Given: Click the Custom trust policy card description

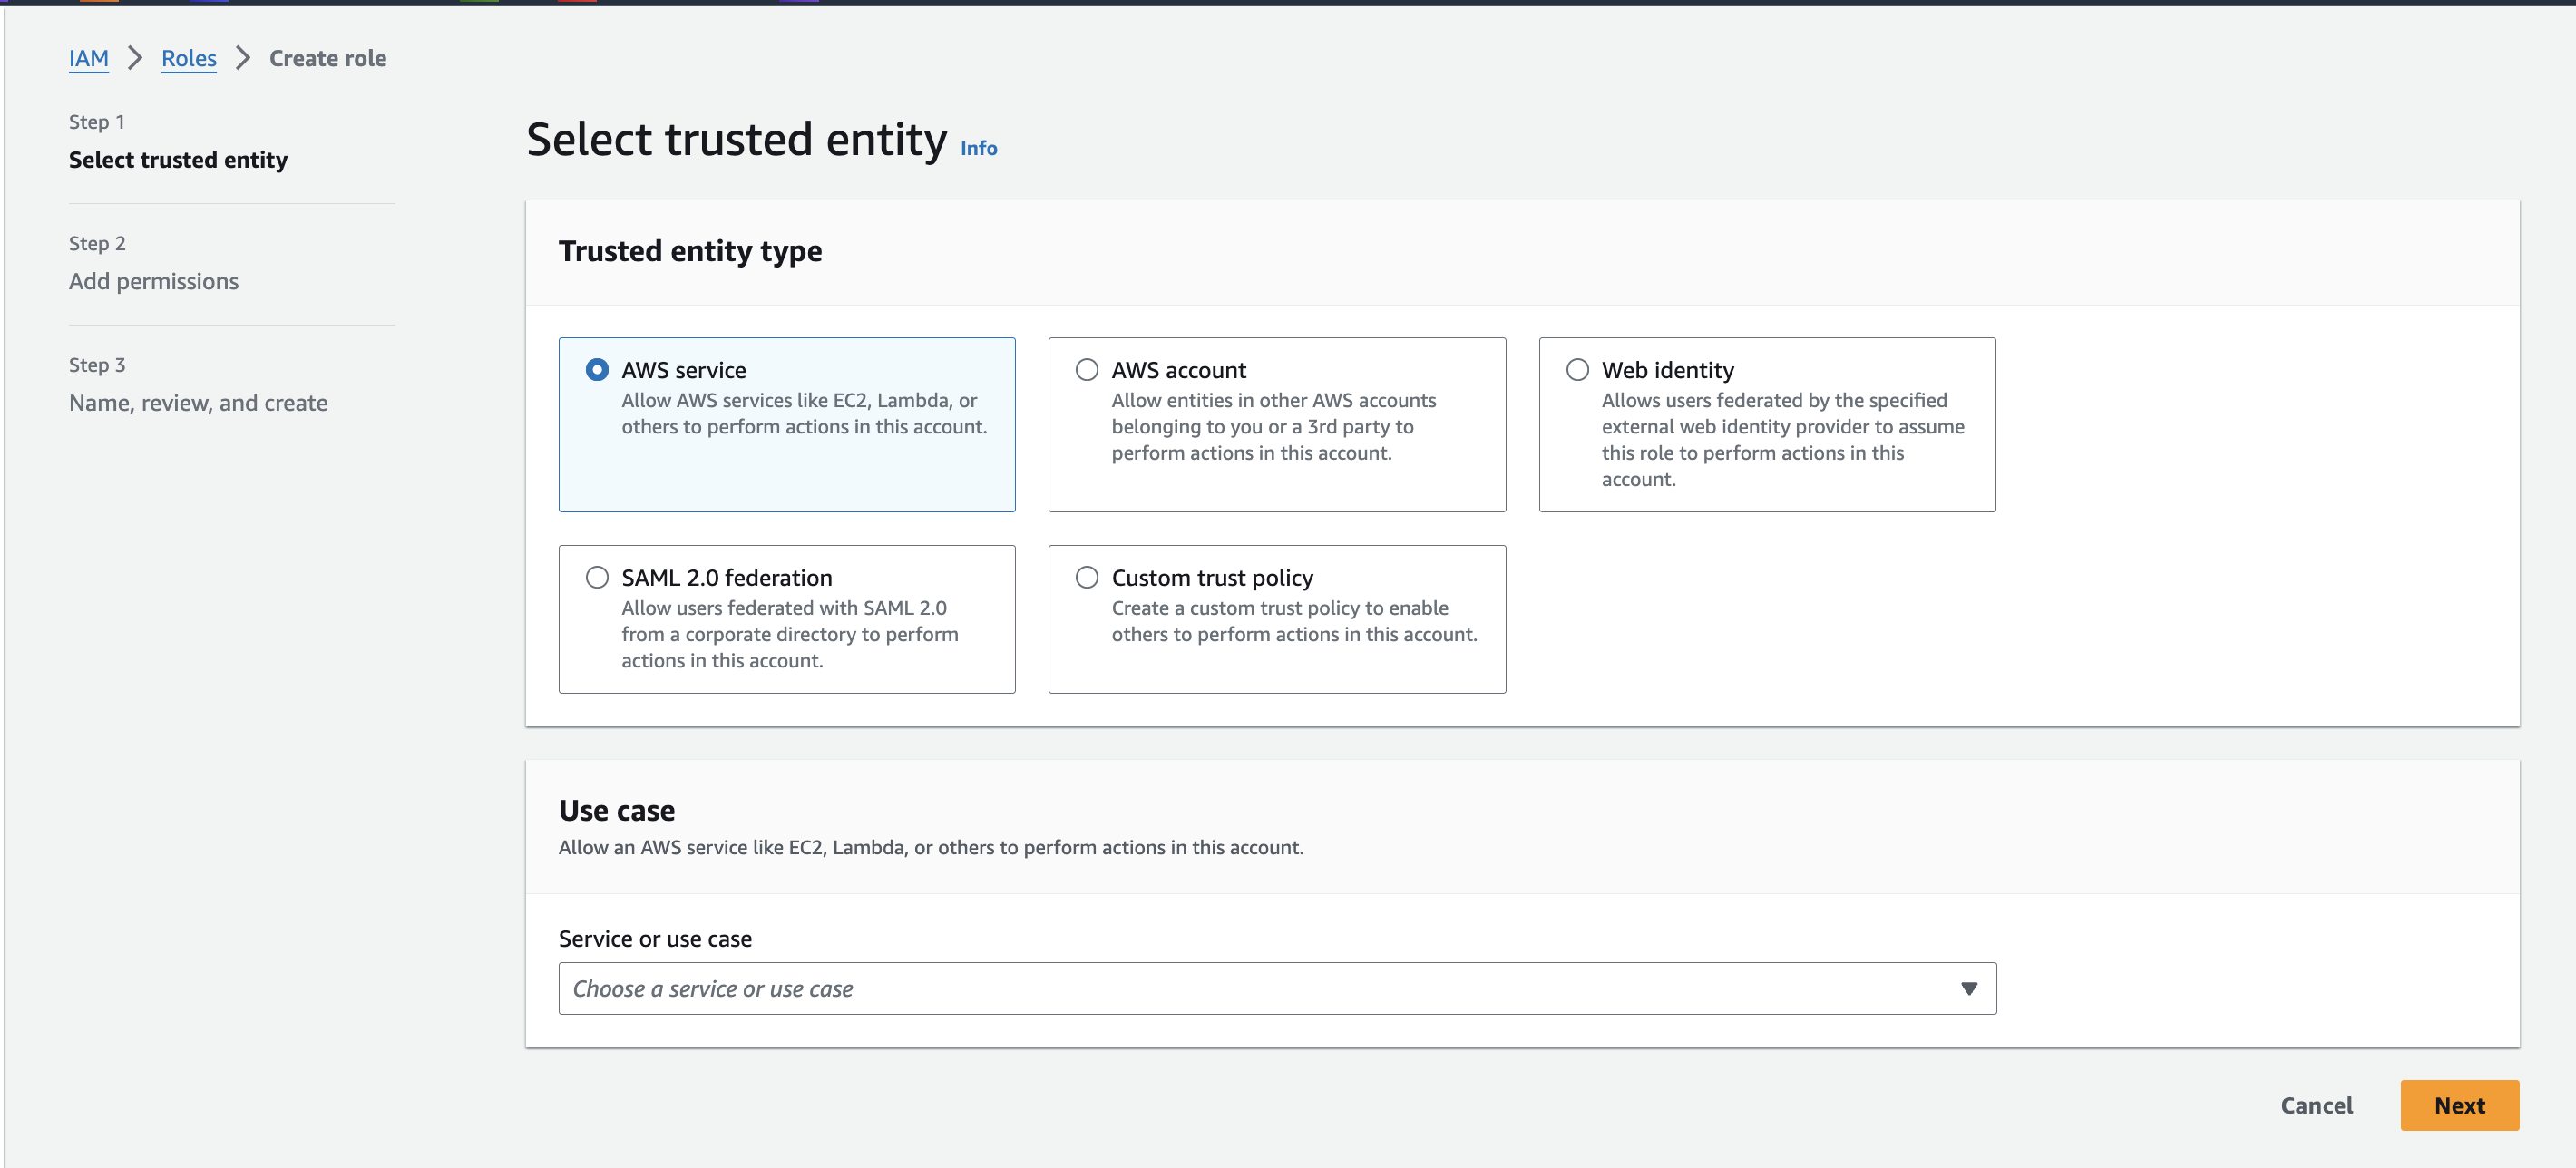Looking at the screenshot, I should pyautogui.click(x=1294, y=621).
